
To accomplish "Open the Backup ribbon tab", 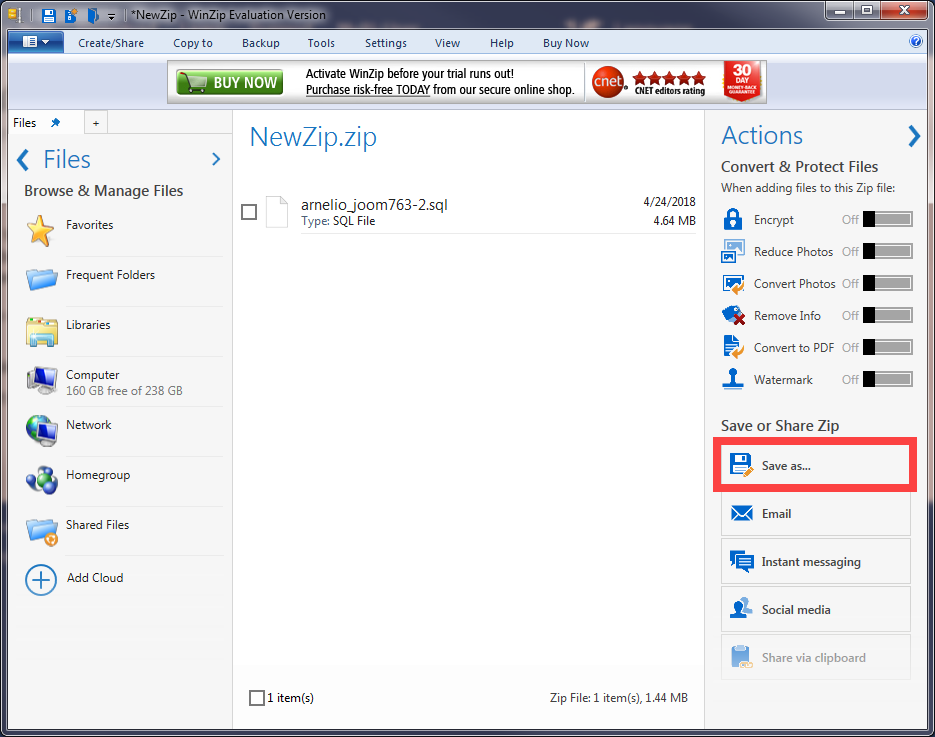I will pyautogui.click(x=261, y=43).
